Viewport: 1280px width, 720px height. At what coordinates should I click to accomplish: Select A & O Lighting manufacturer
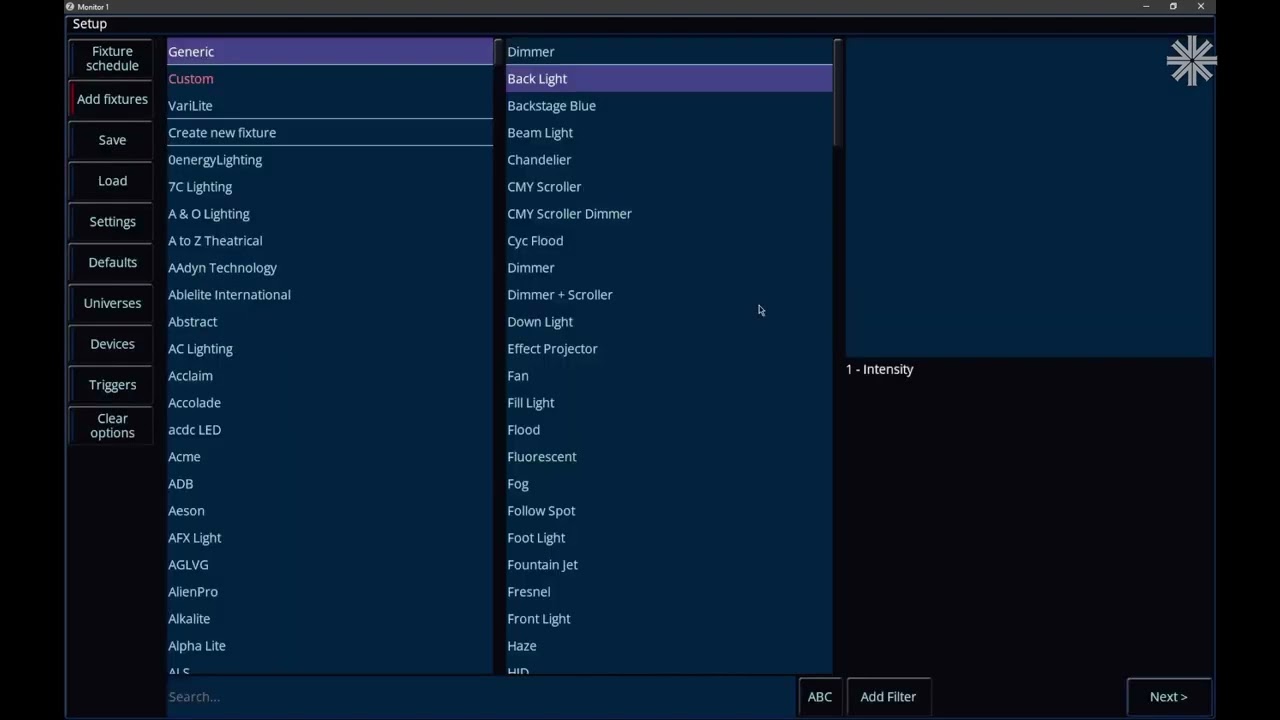(x=330, y=214)
